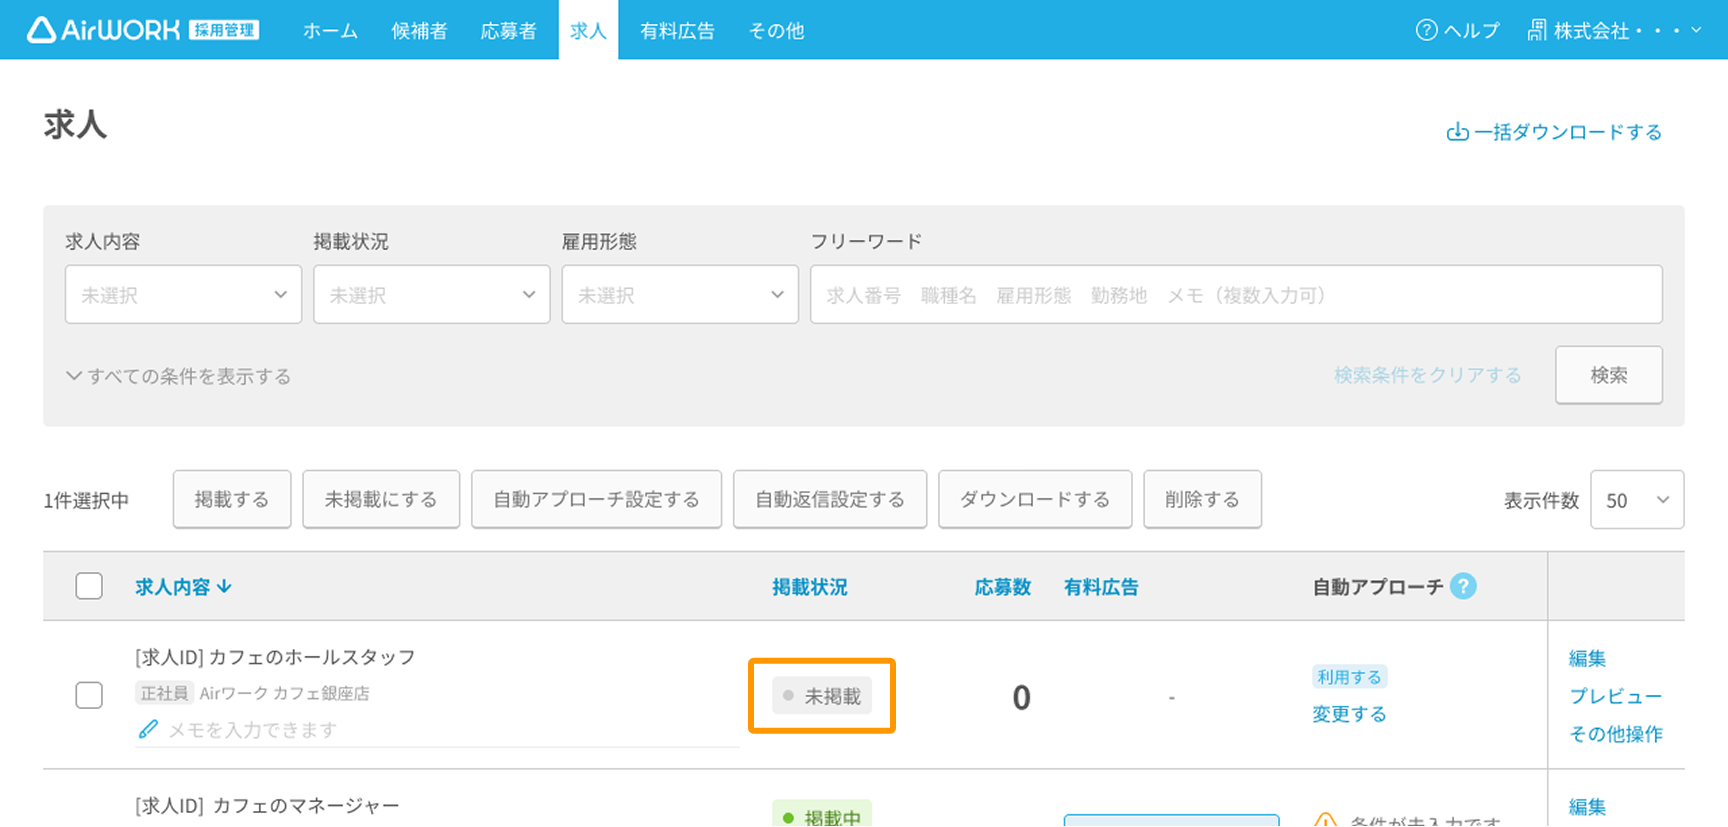This screenshot has width=1728, height=827.
Task: Sort by 掲載状況 column header
Action: point(809,587)
